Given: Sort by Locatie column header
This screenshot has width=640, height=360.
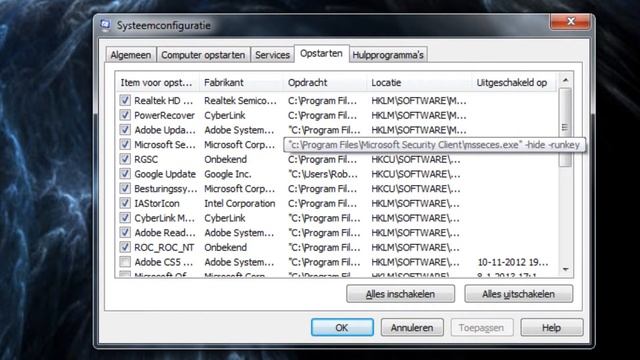Looking at the screenshot, I should pyautogui.click(x=419, y=82).
